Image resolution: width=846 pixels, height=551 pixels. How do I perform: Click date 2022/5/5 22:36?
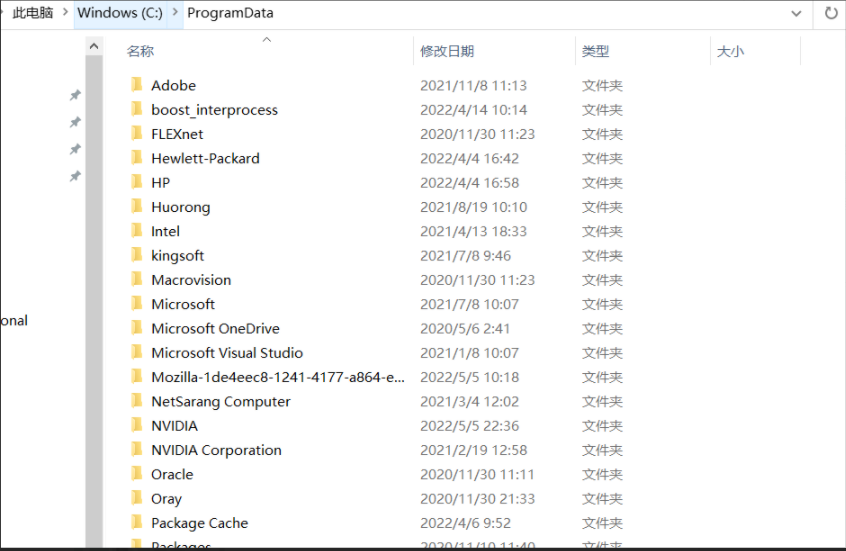click(x=469, y=425)
